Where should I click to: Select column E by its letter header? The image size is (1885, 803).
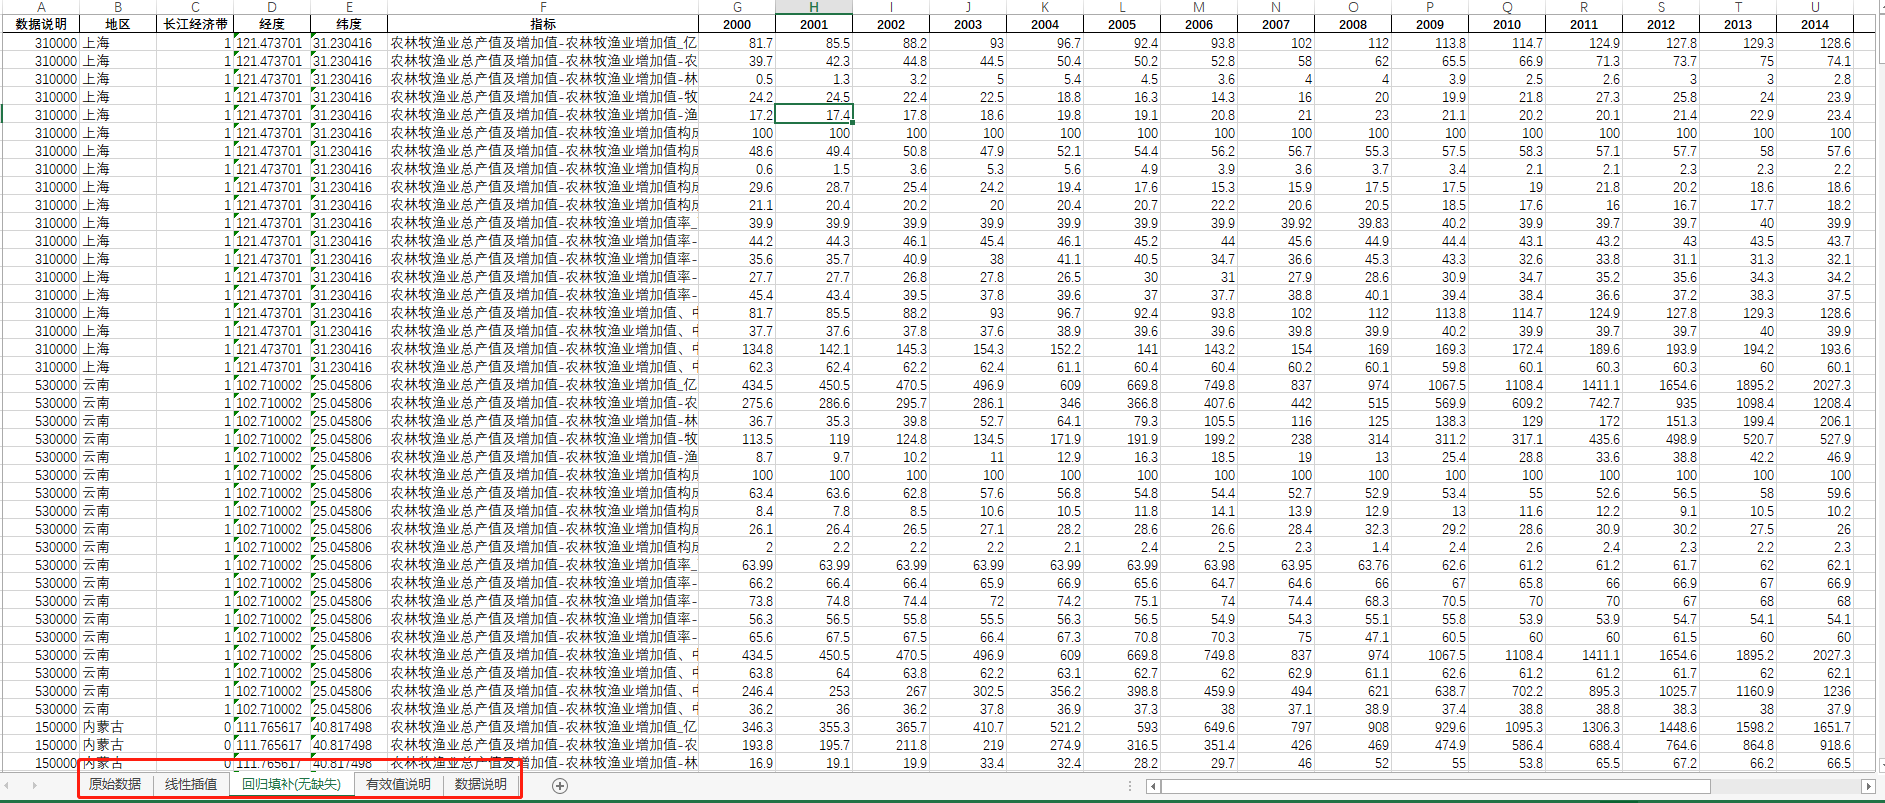[x=349, y=7]
